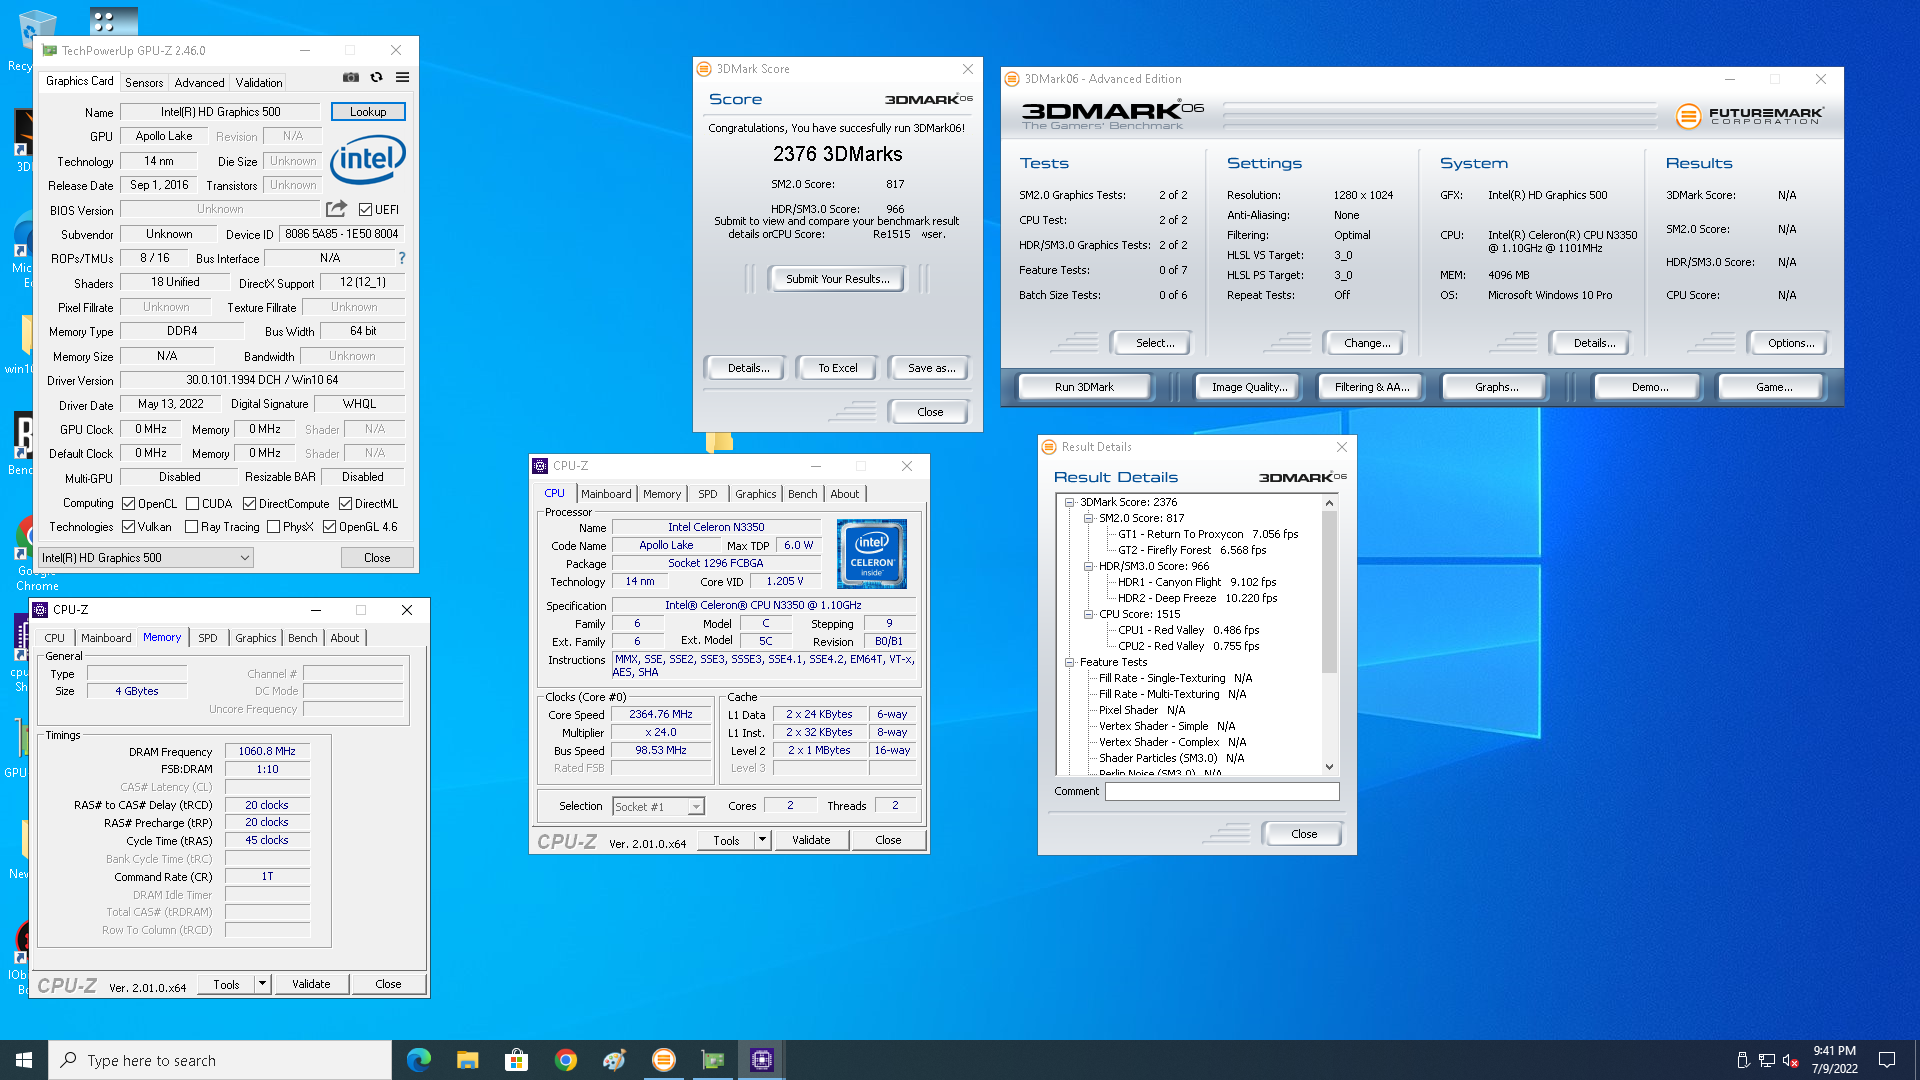This screenshot has width=1920, height=1080.
Task: Open the notification center icon
Action: pyautogui.click(x=1887, y=1060)
